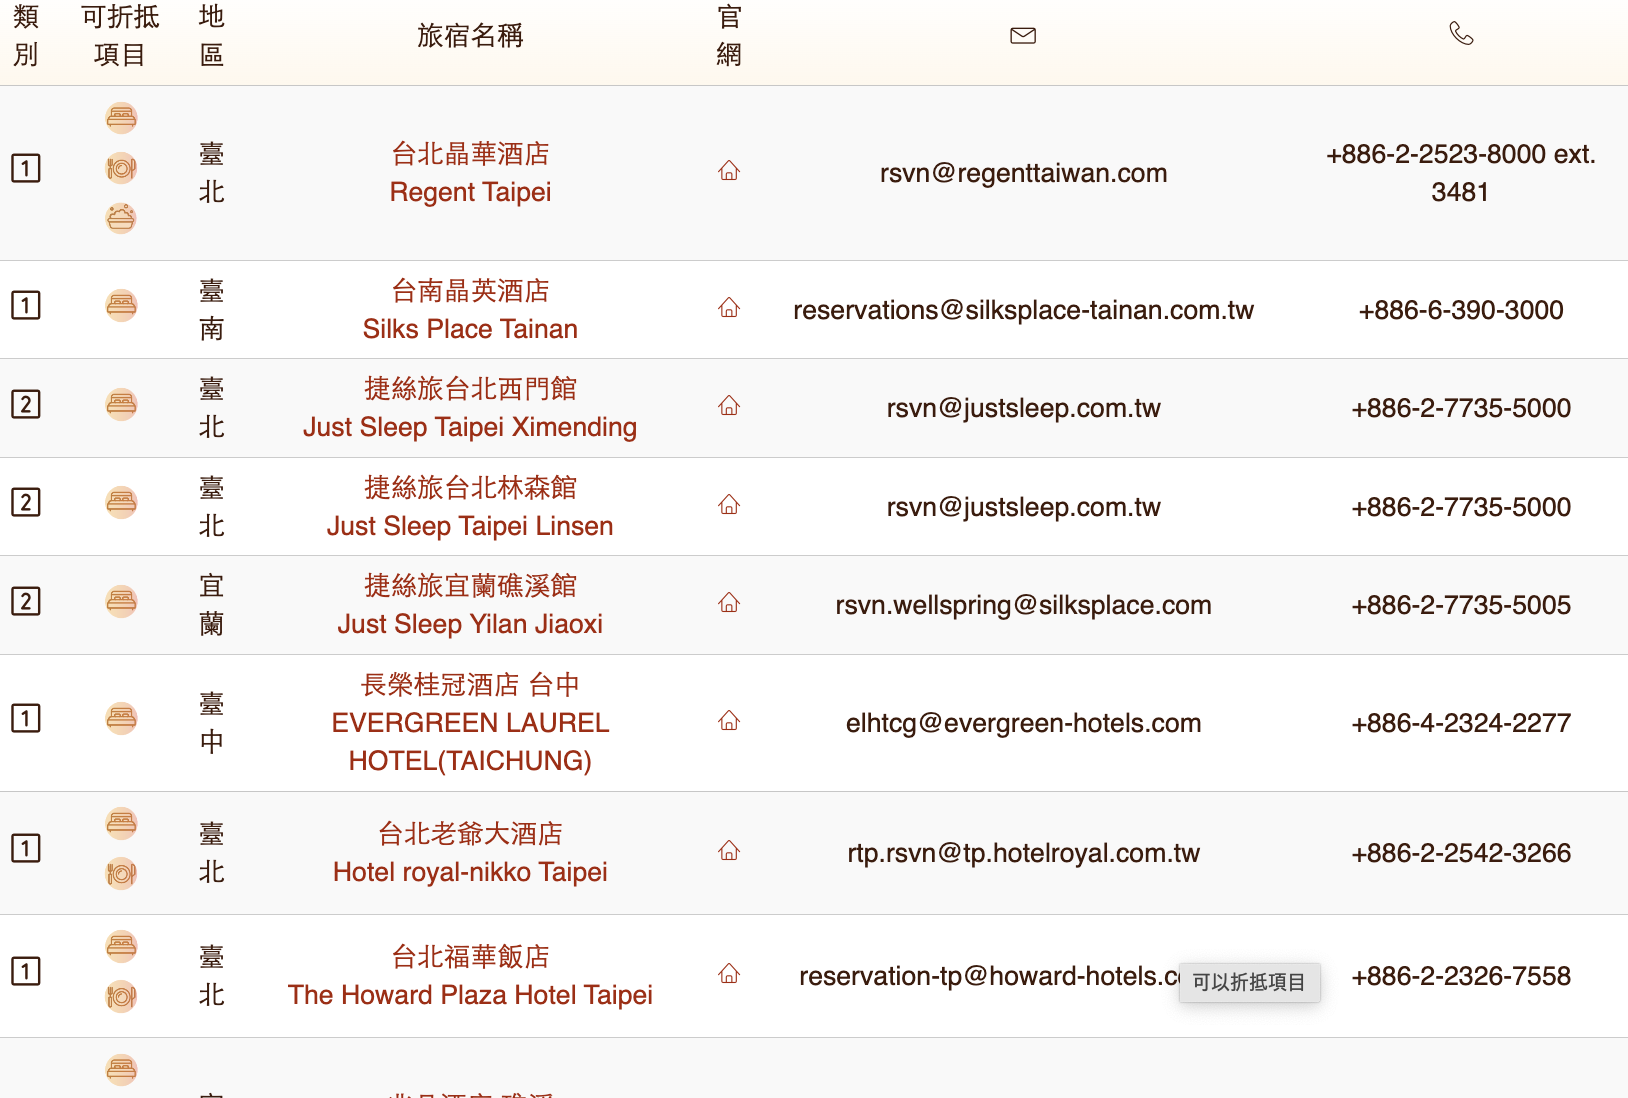Click the dining plate icon in Regent Taipei row
Viewport: 1628px width, 1098px height.
point(121,168)
